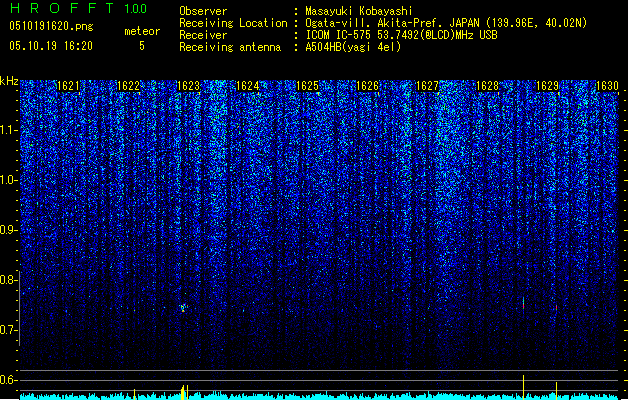Click the 0.8 kHz frequency label
The image size is (629, 400).
tap(8, 280)
